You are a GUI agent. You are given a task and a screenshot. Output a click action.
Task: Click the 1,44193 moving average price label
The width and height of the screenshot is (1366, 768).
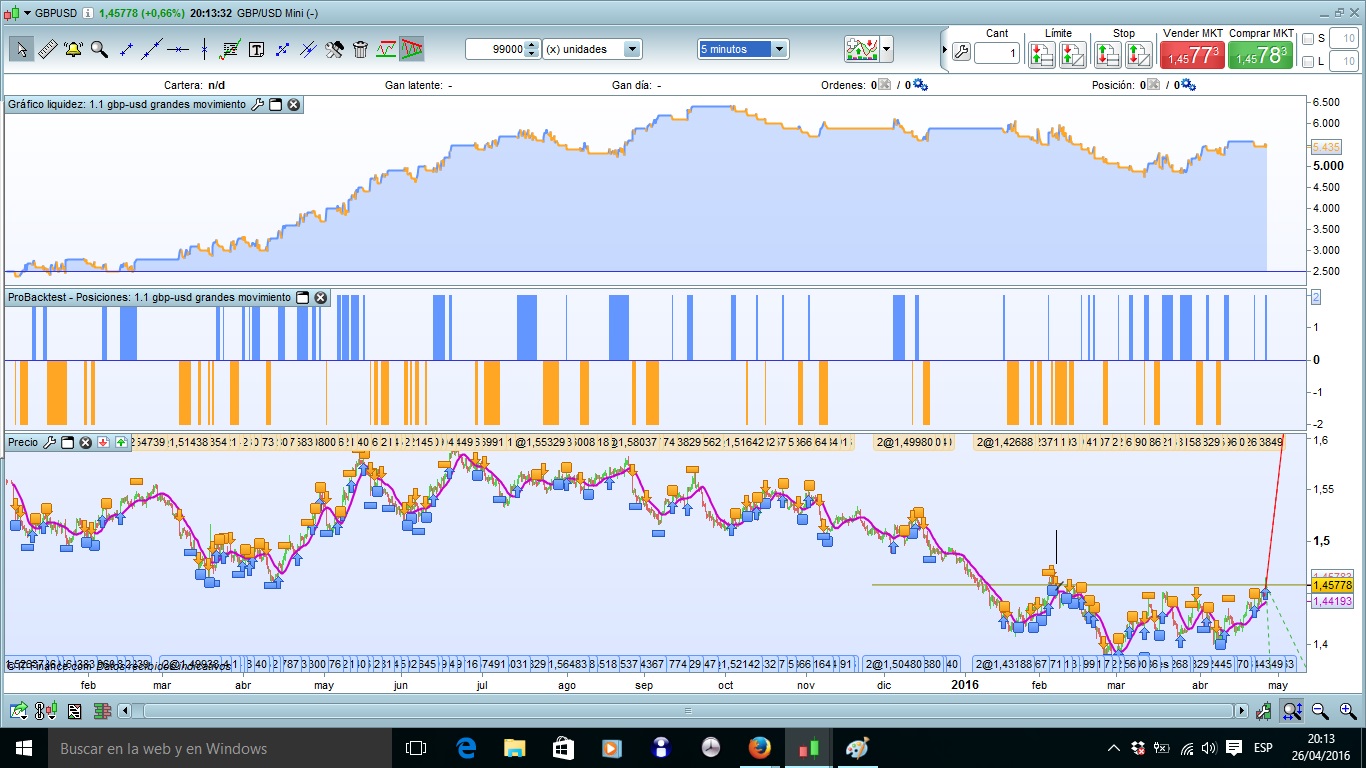pos(1333,602)
